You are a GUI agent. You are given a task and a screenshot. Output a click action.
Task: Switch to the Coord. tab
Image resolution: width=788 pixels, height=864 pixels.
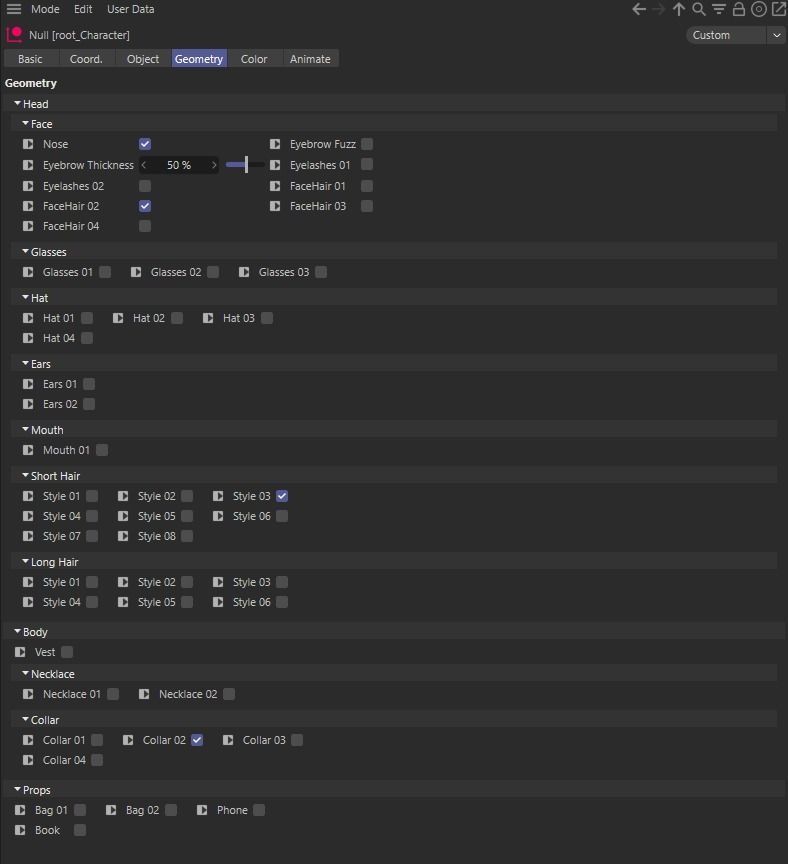tap(86, 58)
